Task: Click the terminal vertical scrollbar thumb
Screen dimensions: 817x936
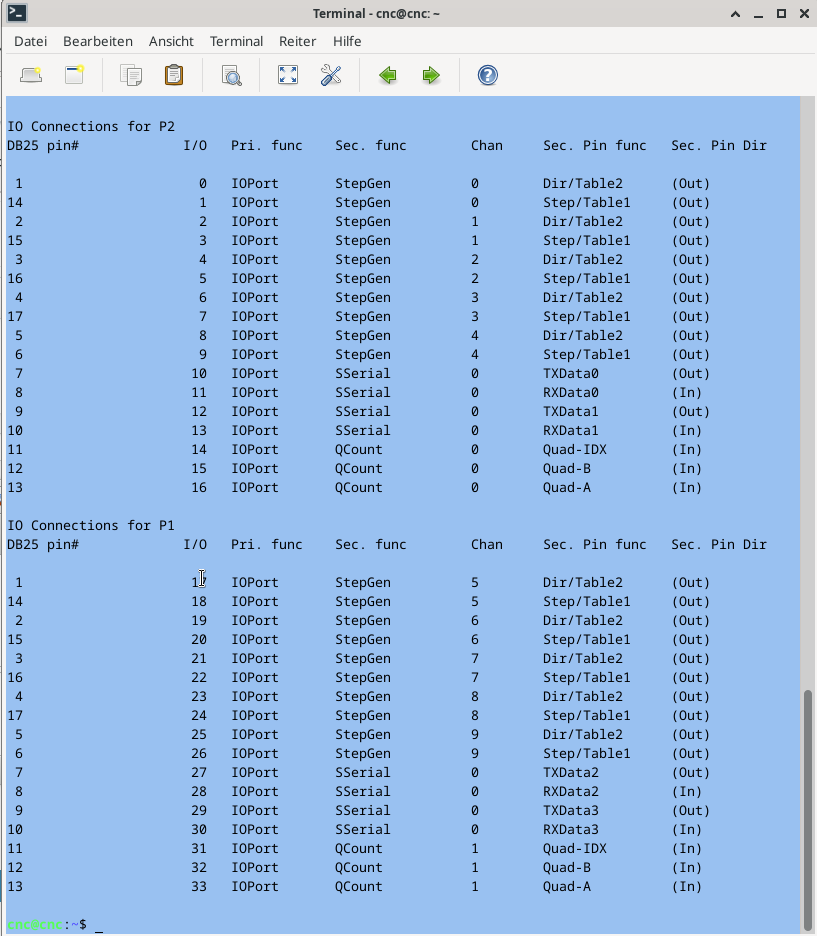Action: [808, 809]
